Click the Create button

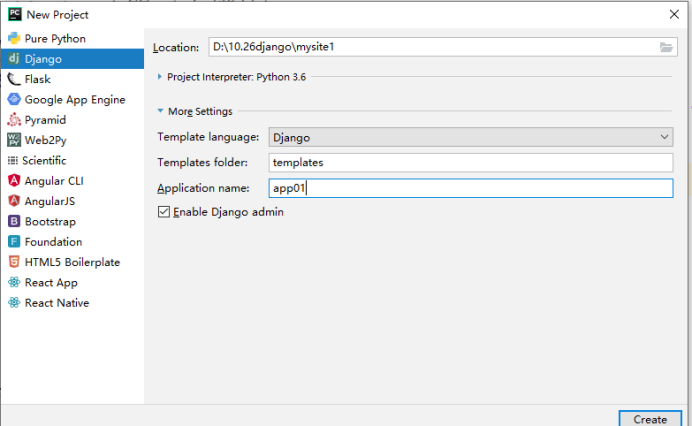click(650, 419)
